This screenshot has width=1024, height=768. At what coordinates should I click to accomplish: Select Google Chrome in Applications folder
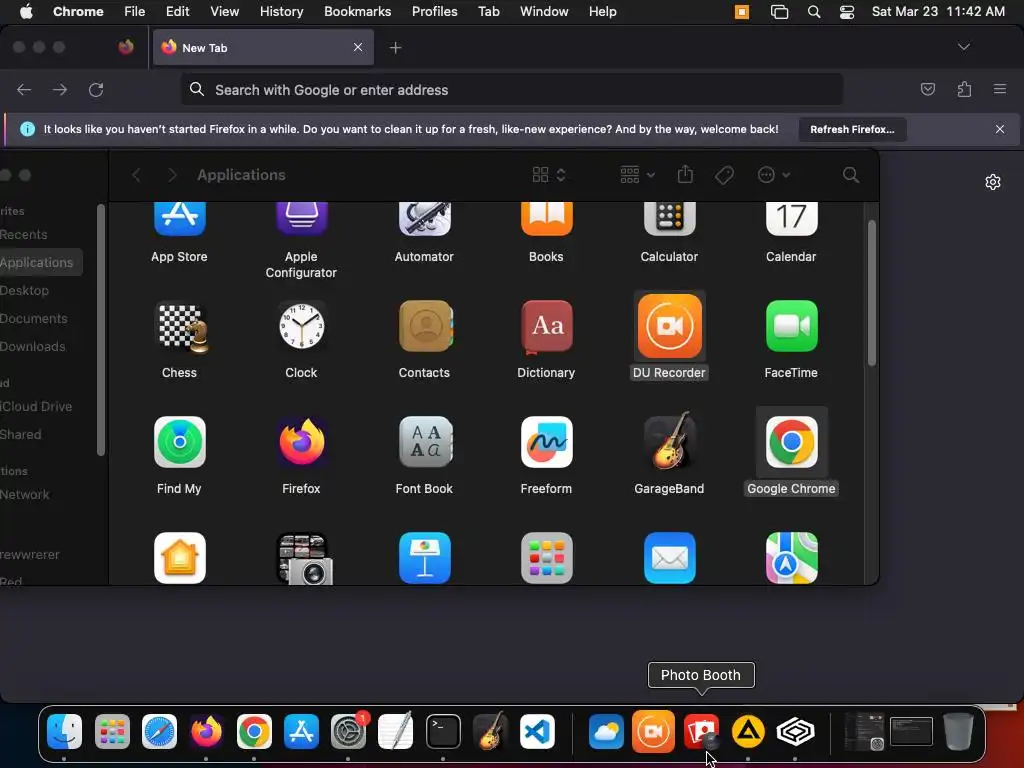[x=792, y=442]
